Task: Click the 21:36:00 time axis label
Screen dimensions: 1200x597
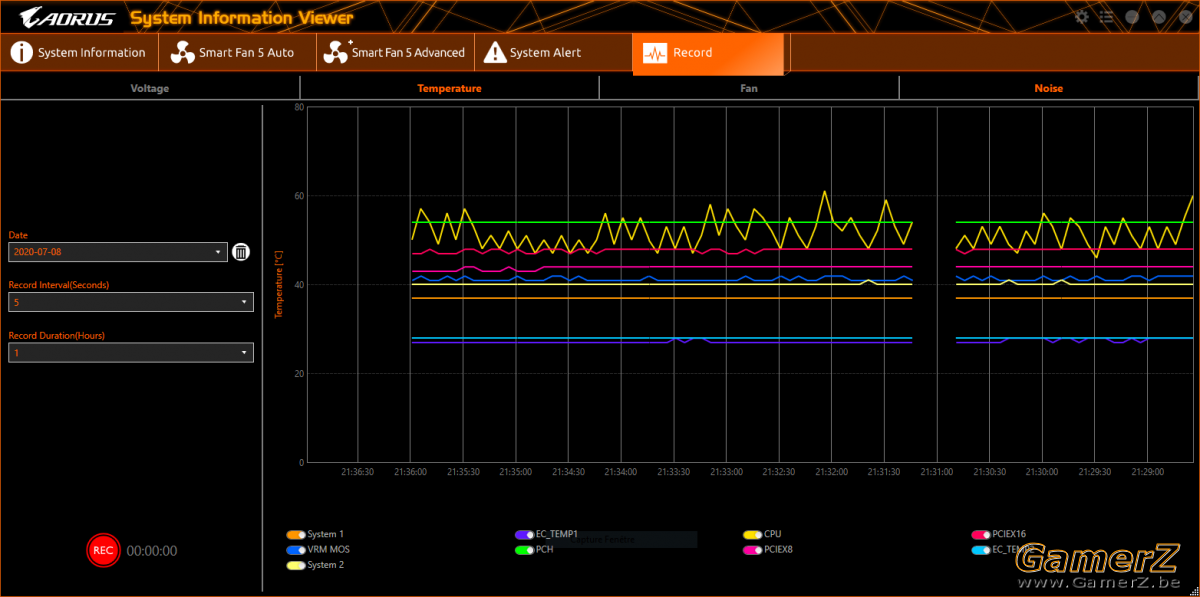Action: coord(410,471)
